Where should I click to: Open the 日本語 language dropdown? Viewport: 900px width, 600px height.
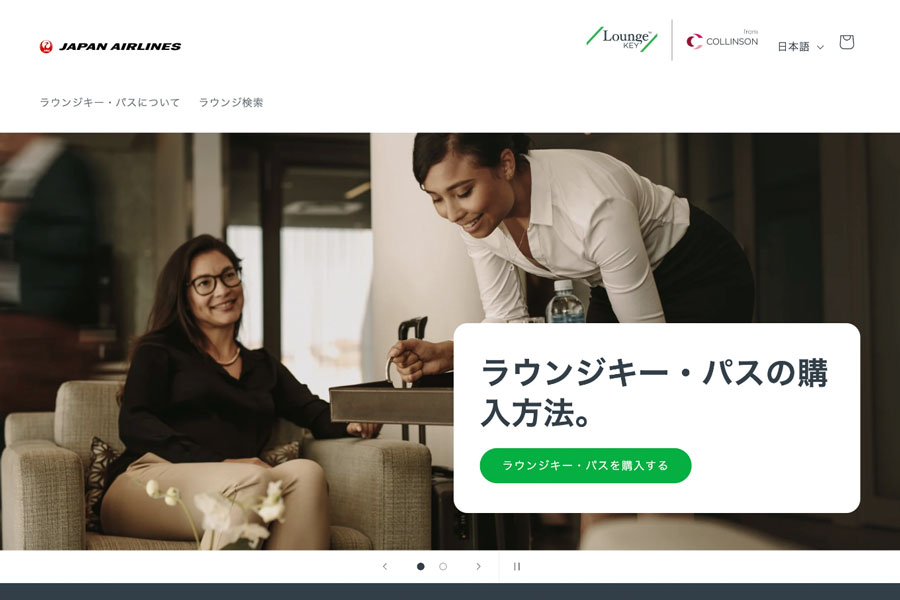point(801,47)
